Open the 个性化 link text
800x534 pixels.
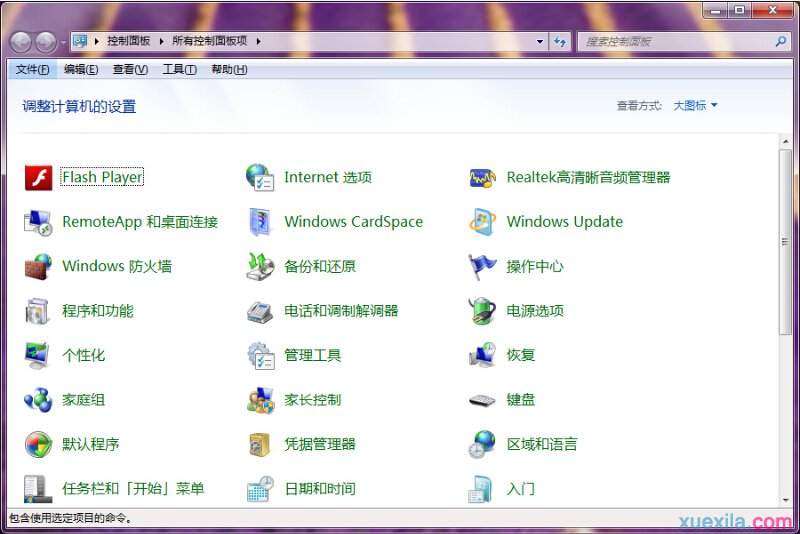(84, 355)
